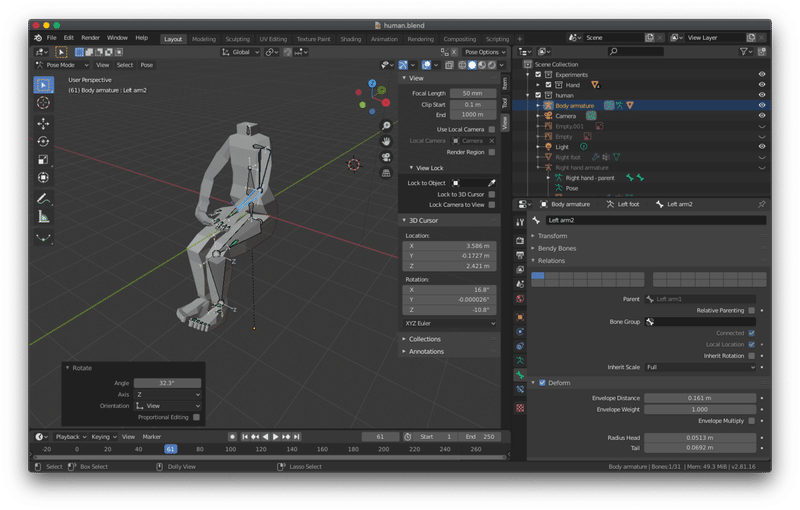
Task: Toggle visibility of Experiments collection
Action: tap(762, 74)
